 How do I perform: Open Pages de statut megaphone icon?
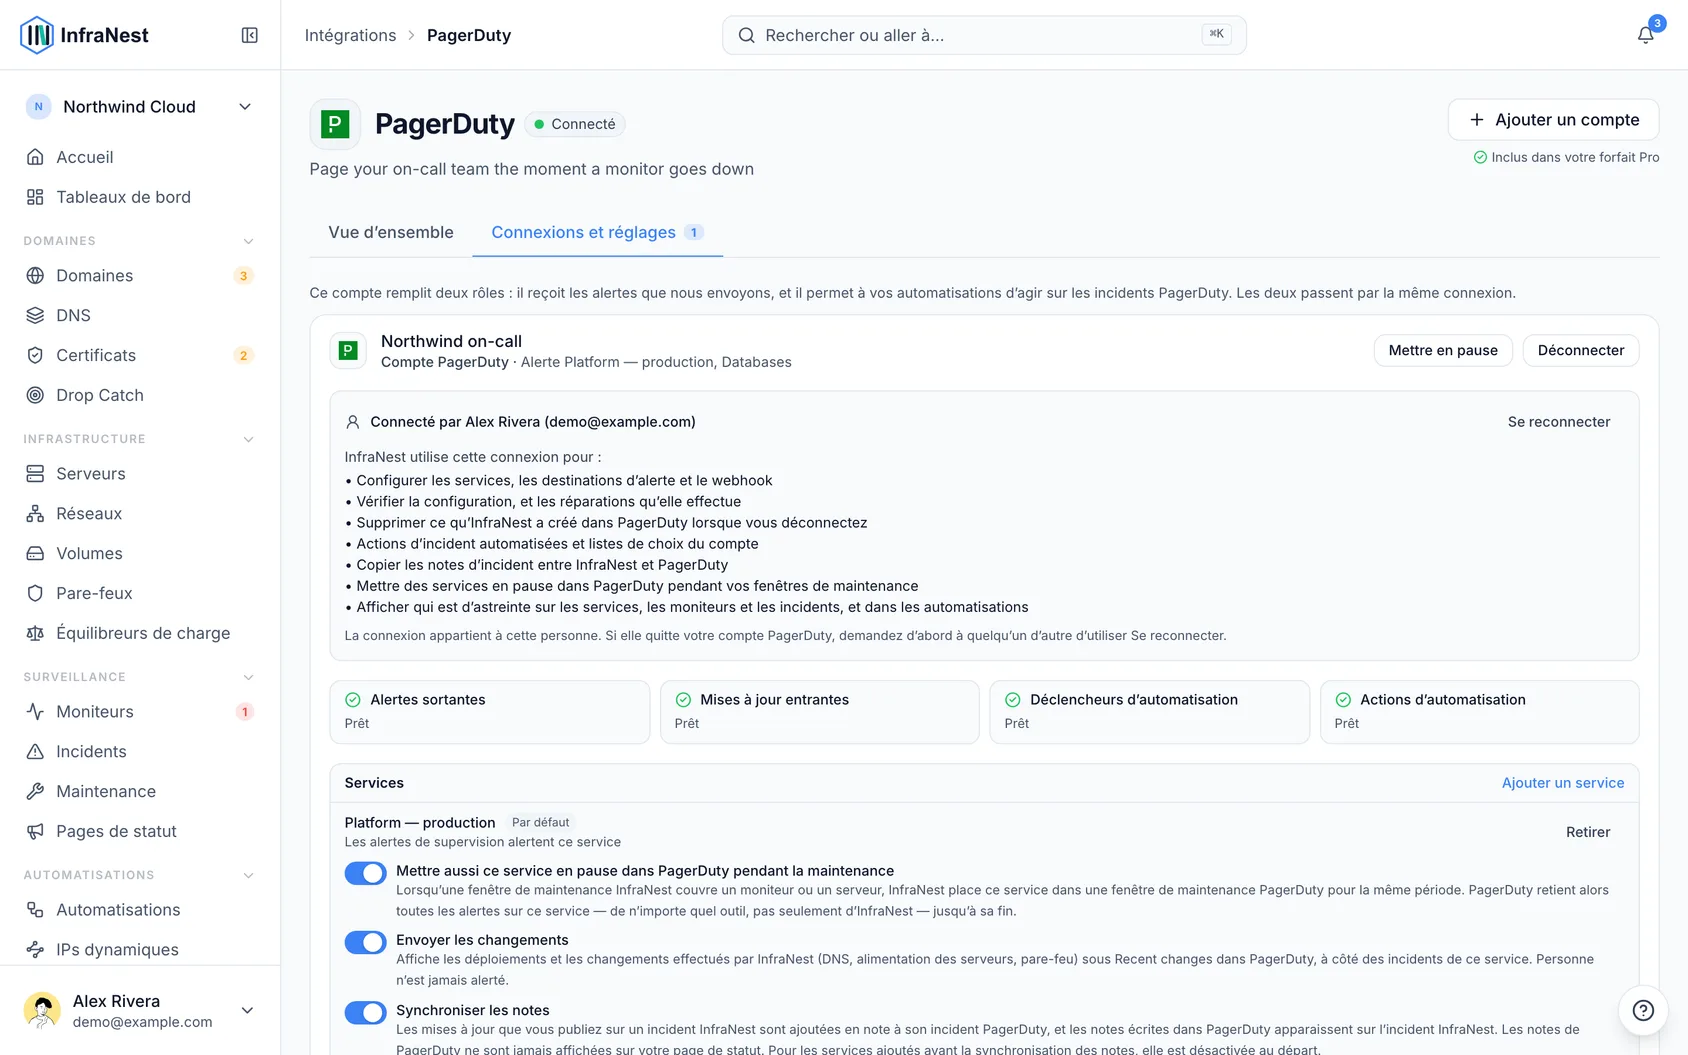pos(35,831)
